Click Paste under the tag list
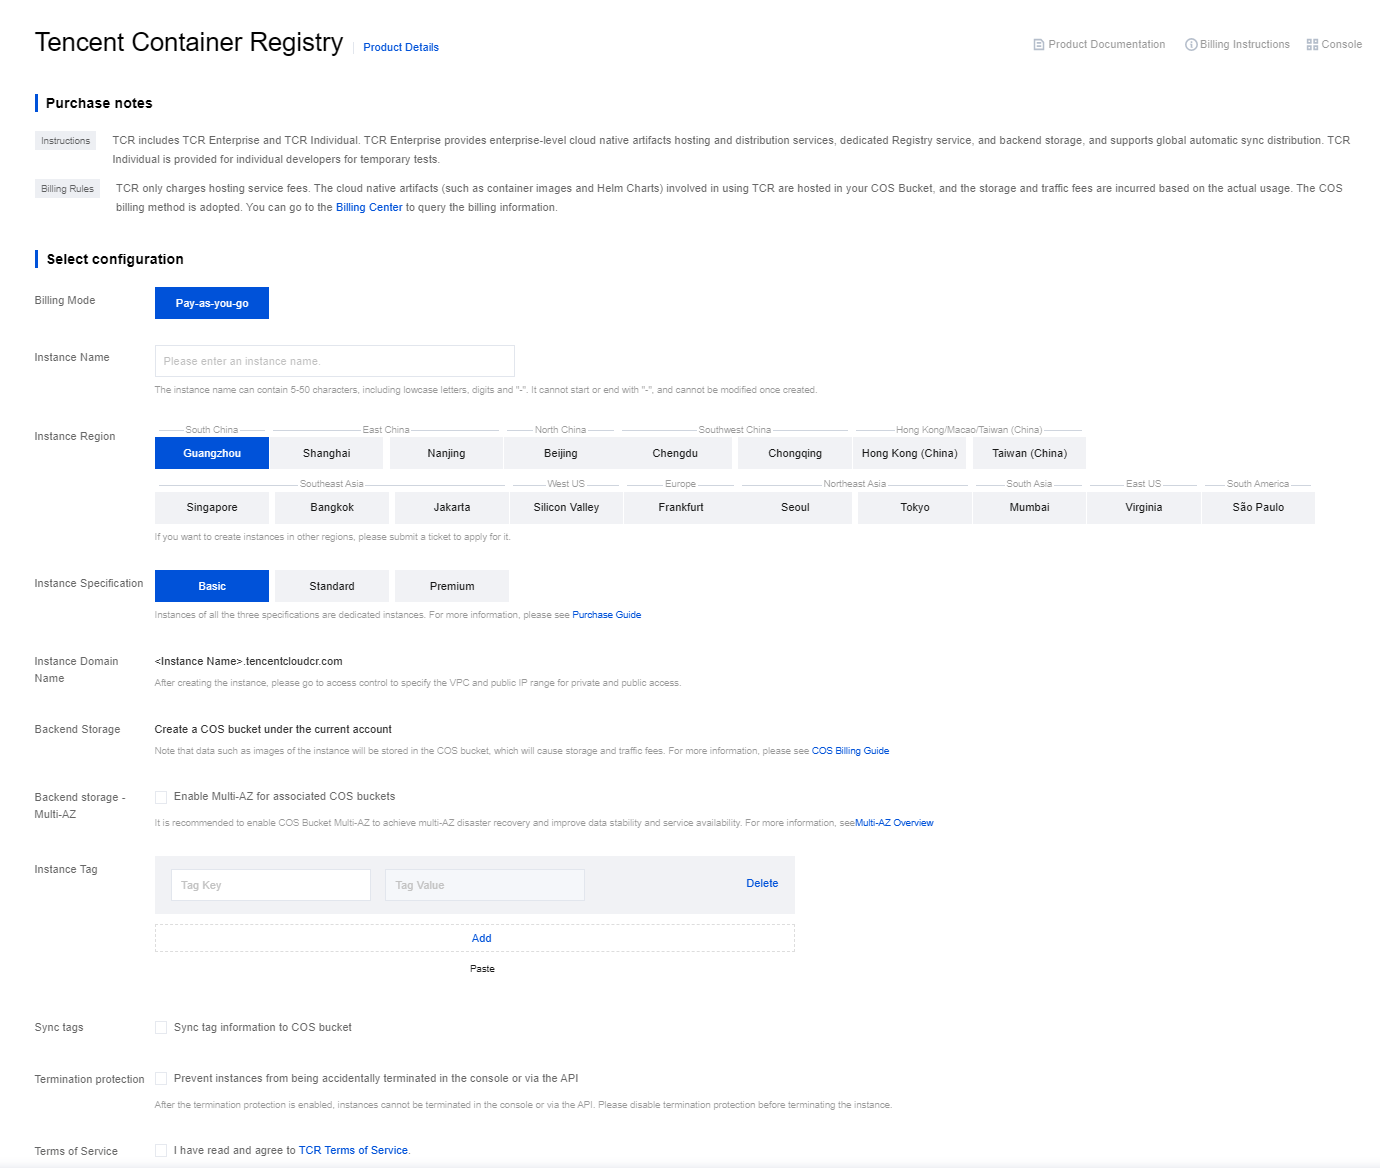Image resolution: width=1380 pixels, height=1169 pixels. coord(482,969)
